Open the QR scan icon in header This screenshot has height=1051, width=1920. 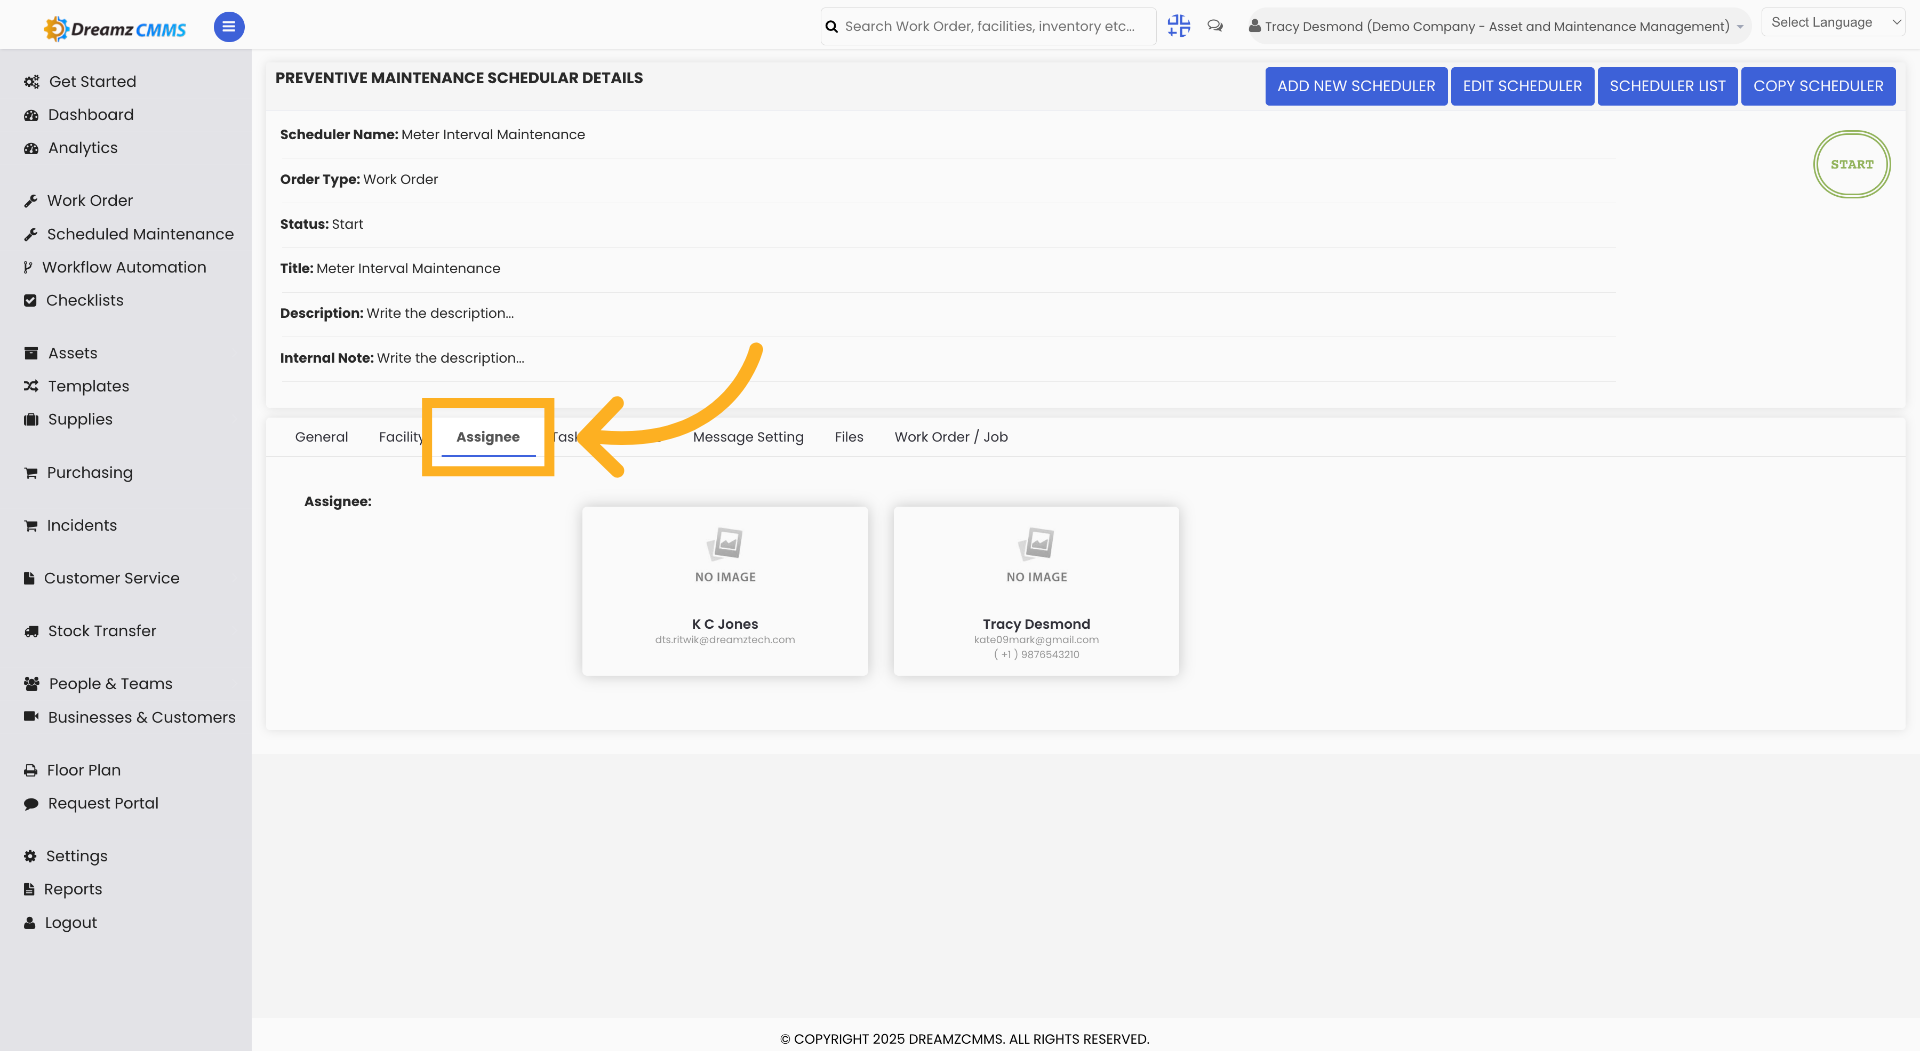[1179, 26]
